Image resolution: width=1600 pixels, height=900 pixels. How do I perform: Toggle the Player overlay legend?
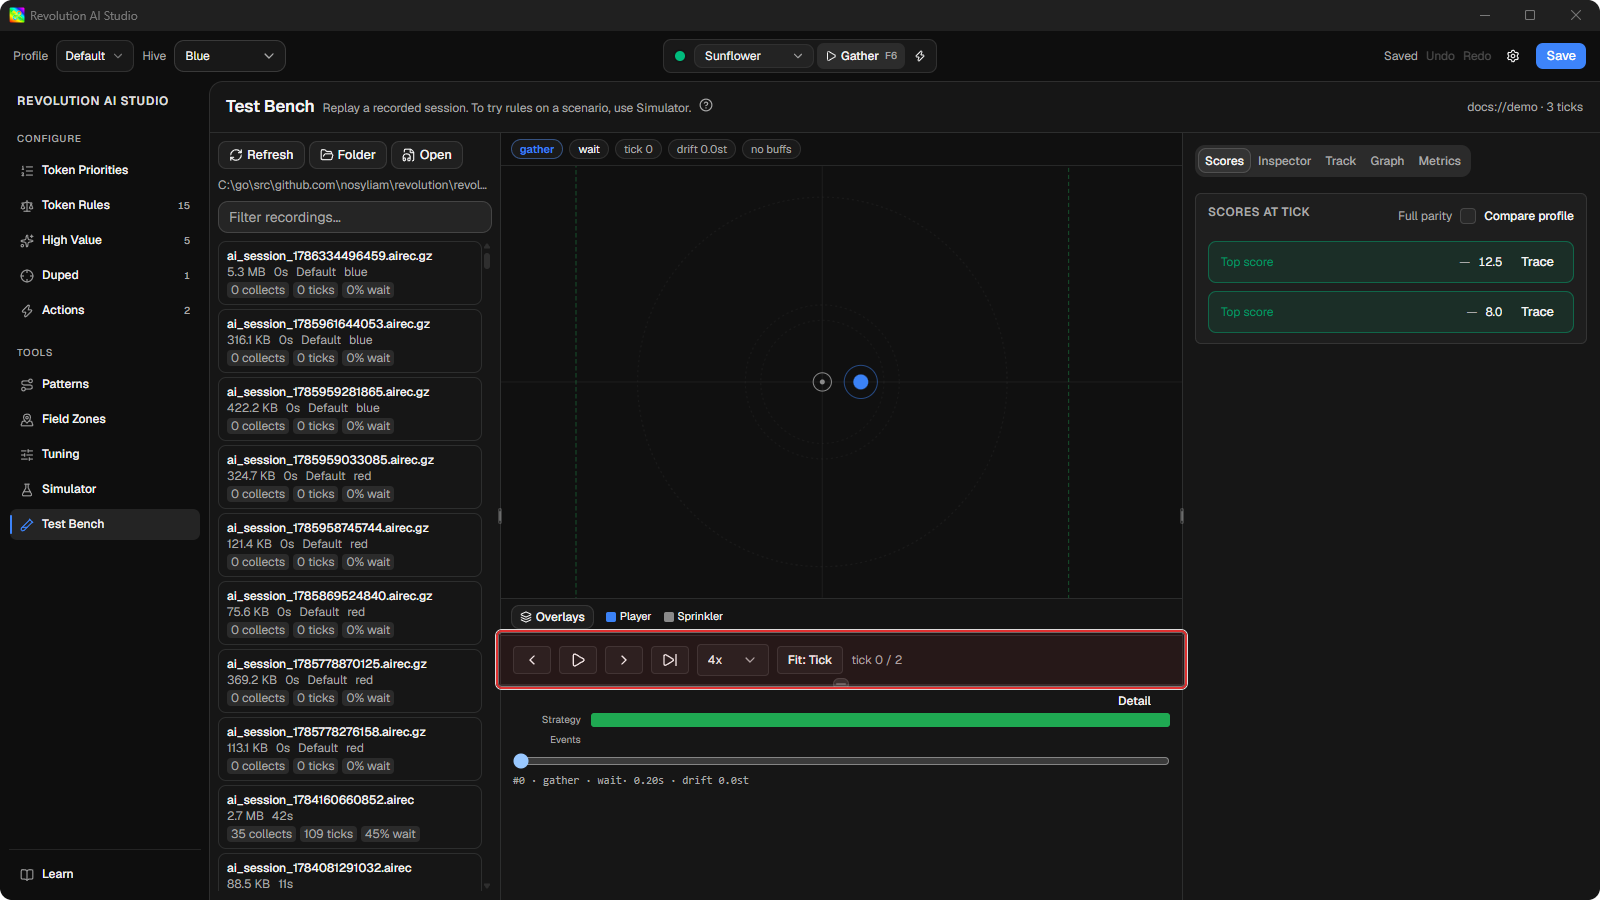[629, 617]
